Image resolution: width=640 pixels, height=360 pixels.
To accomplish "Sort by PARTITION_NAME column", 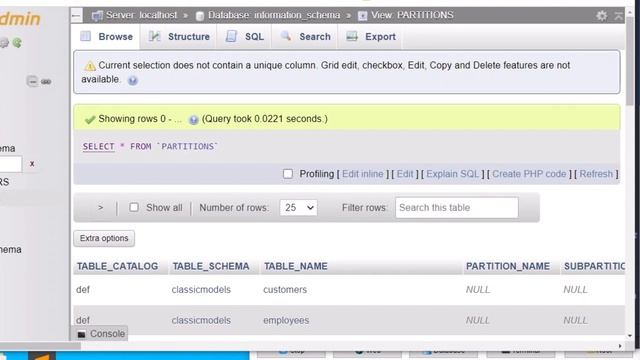I will coord(508,267).
